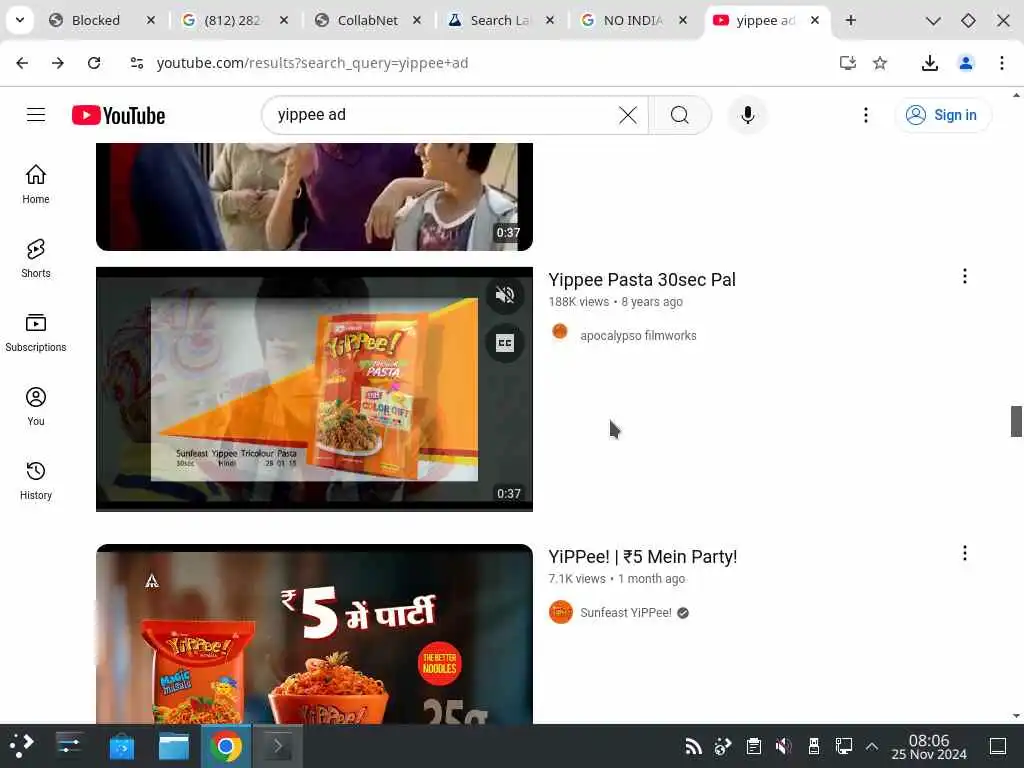
Task: Open the window chevron dropdown in title bar
Action: point(933,20)
